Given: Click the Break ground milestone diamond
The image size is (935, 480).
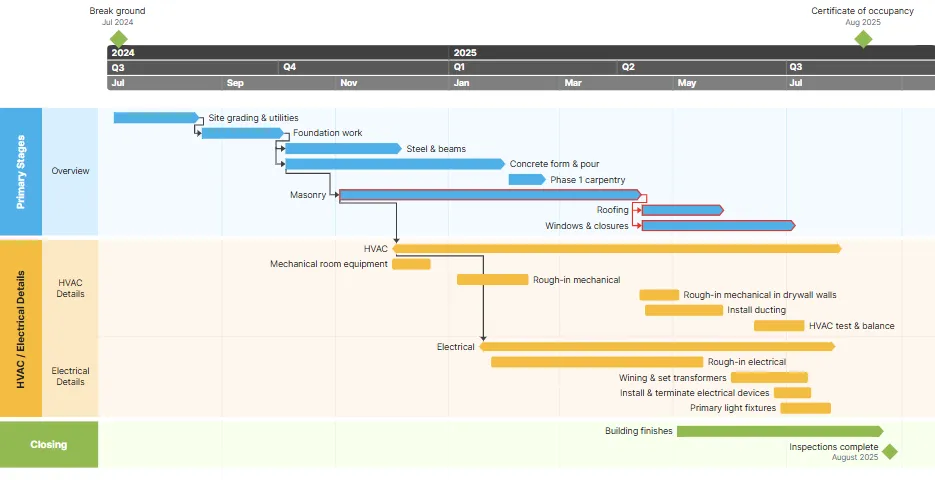Looking at the screenshot, I should [x=119, y=39].
